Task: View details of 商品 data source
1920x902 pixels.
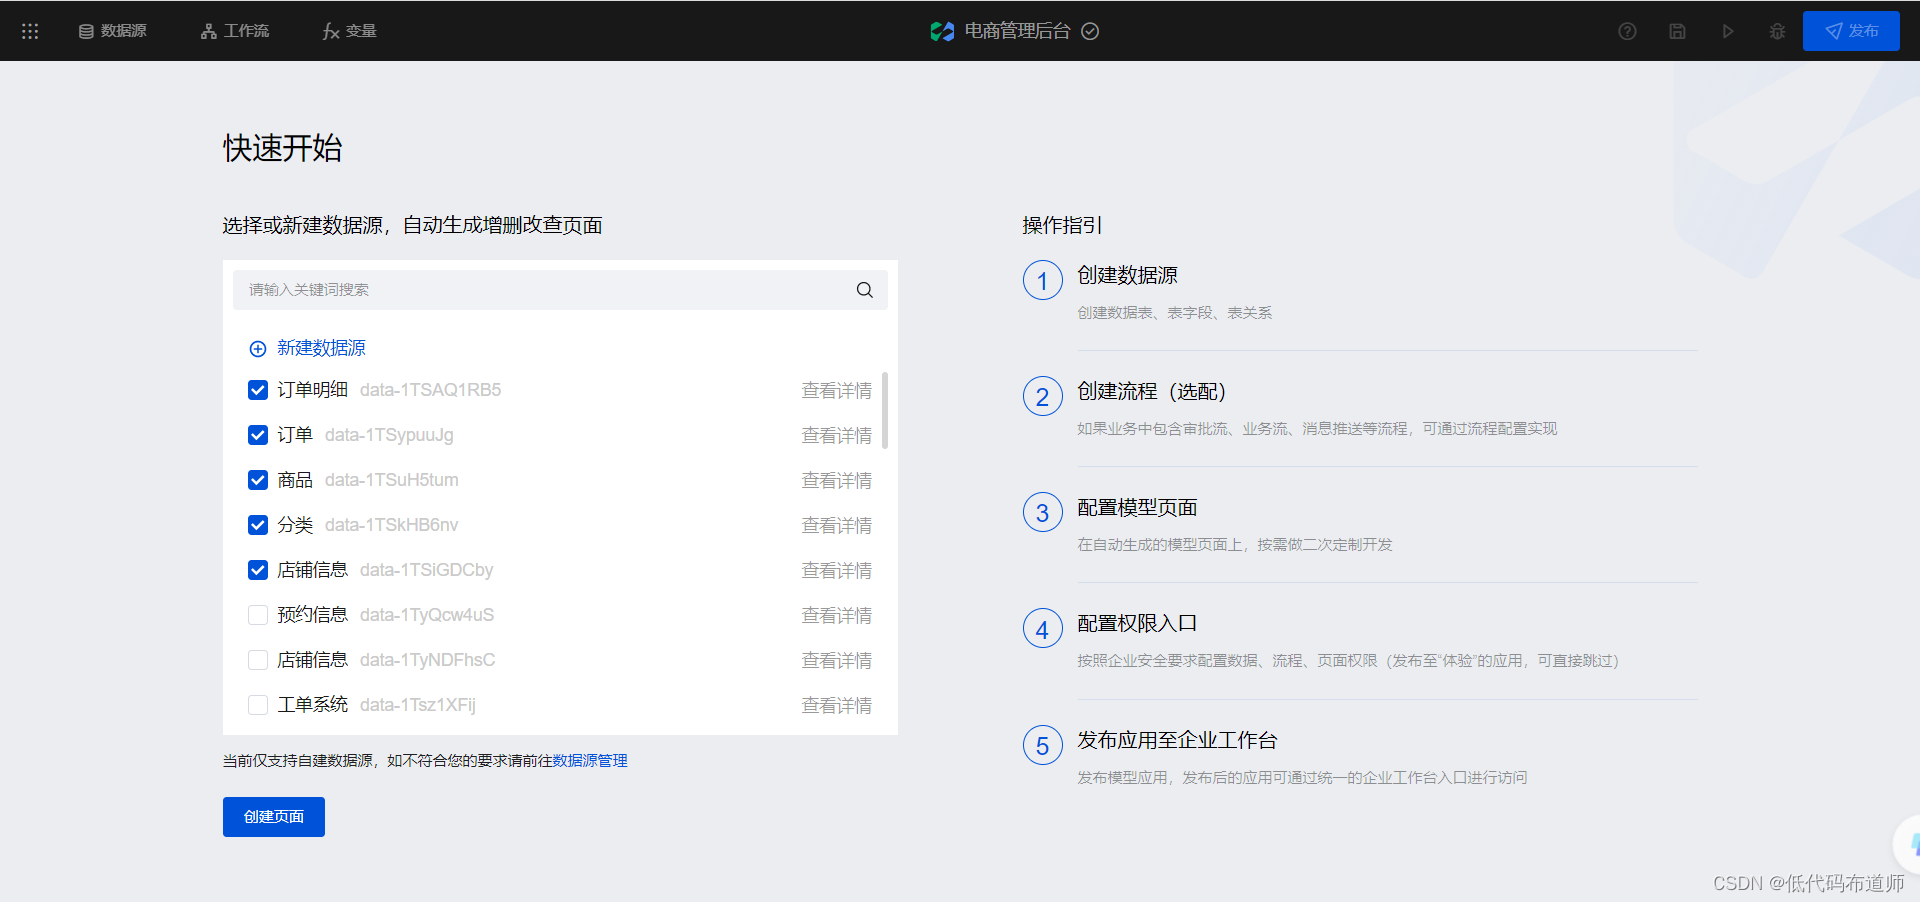Action: coord(836,481)
